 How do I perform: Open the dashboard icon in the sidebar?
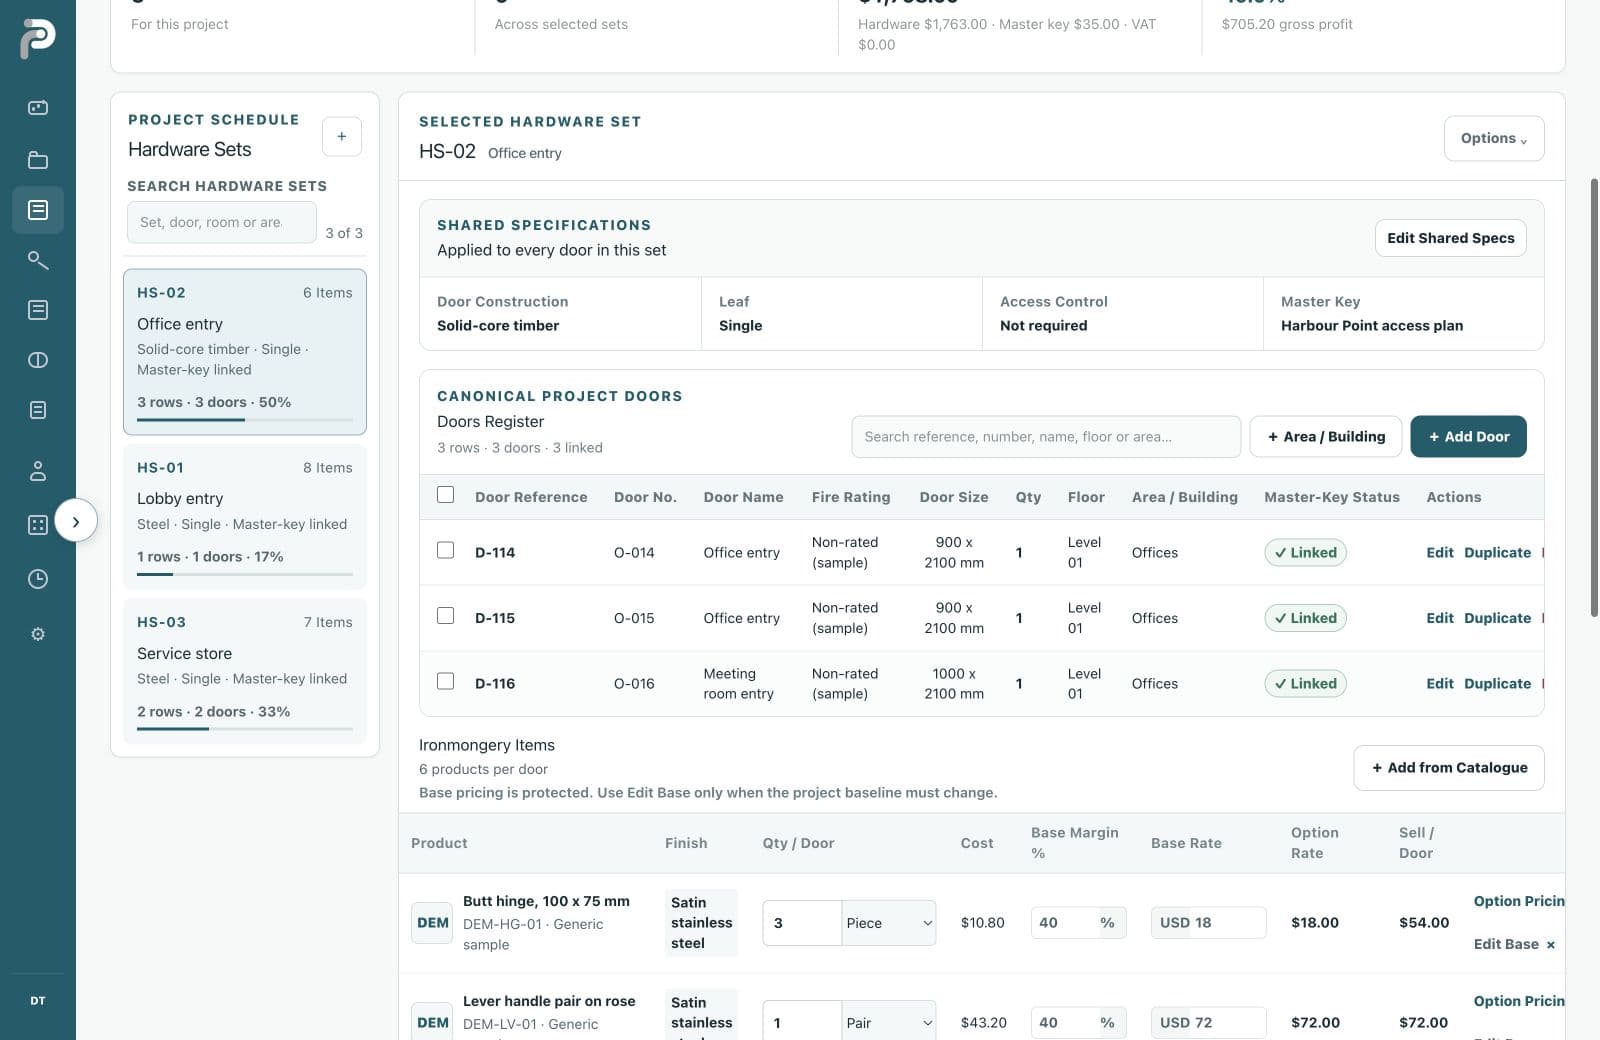pos(38,108)
